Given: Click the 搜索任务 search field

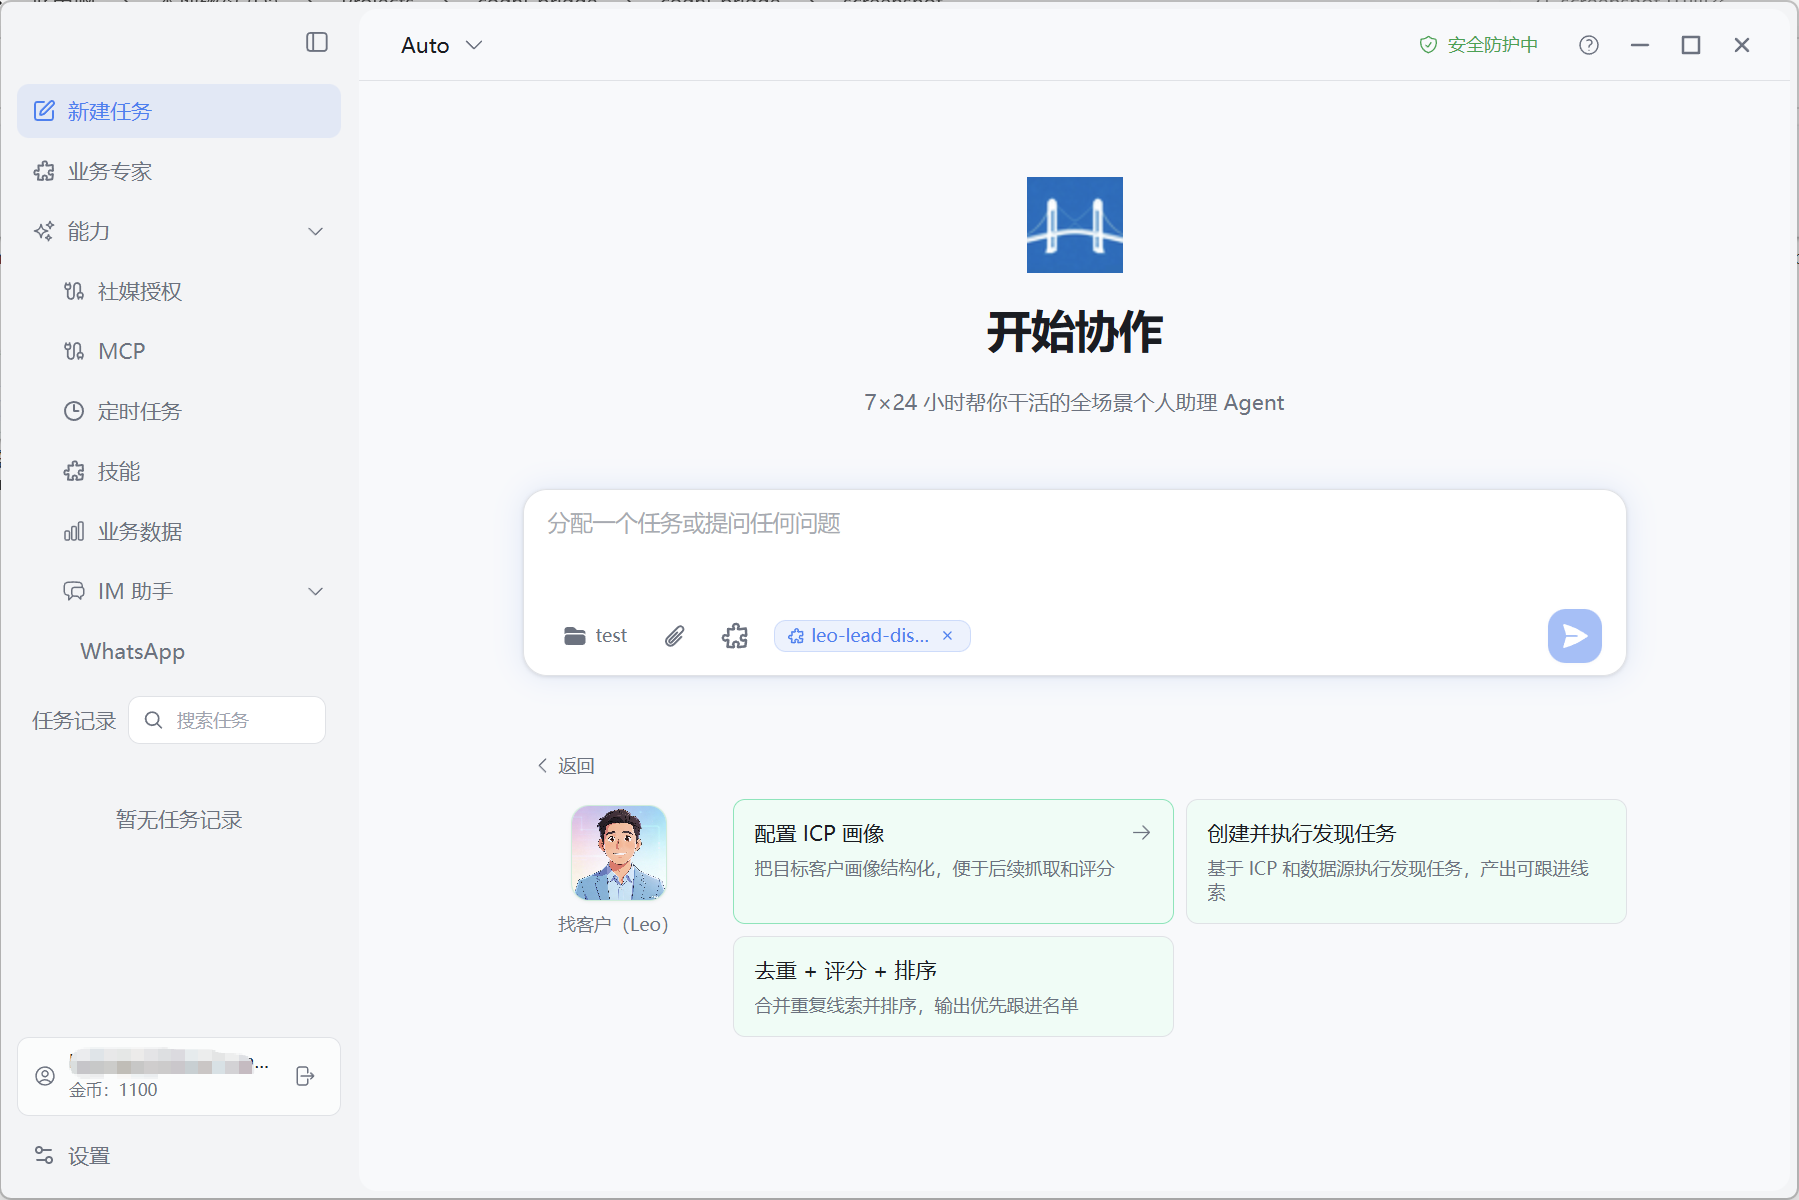Looking at the screenshot, I should 227,720.
